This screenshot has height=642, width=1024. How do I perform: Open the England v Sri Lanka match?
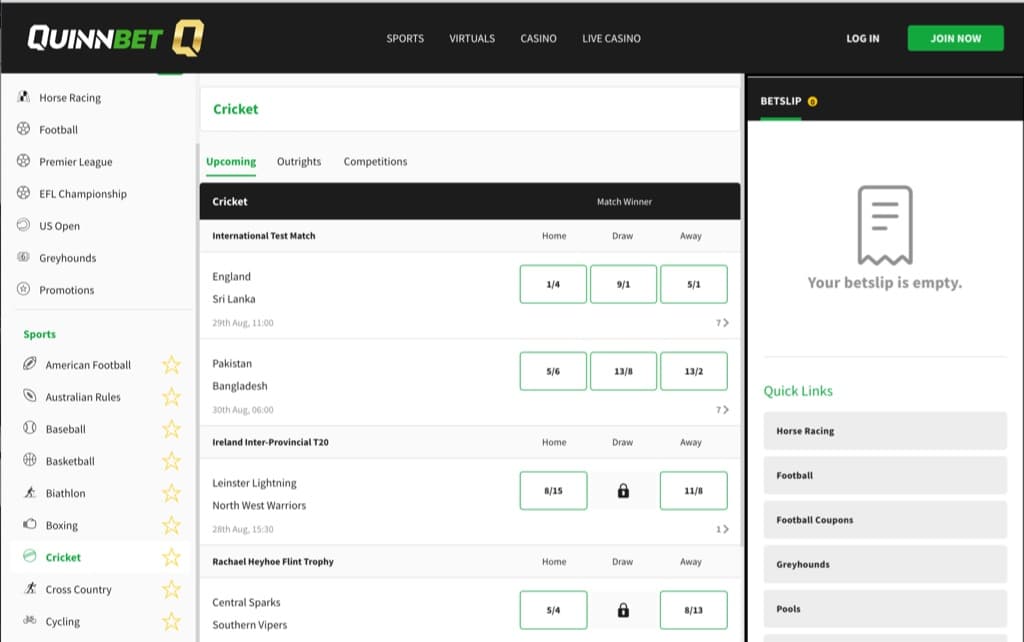tap(234, 287)
